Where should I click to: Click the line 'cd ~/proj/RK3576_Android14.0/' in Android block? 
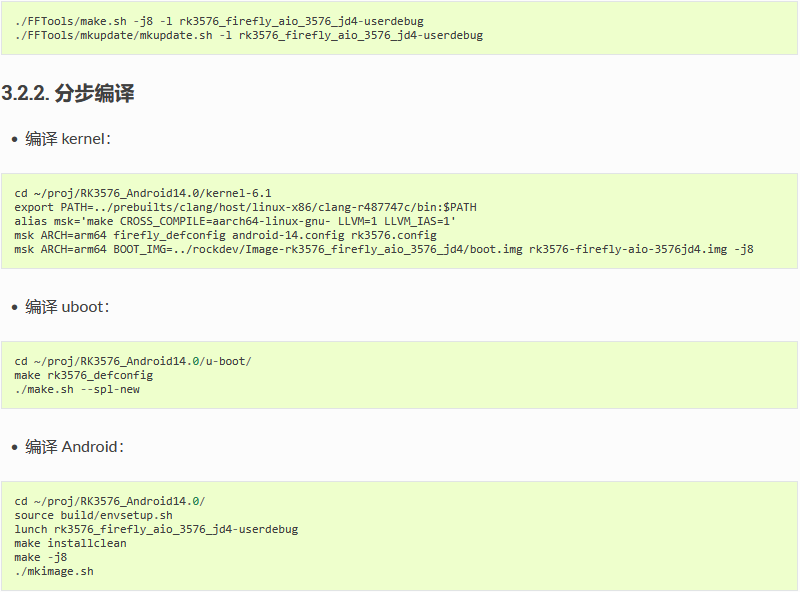coord(110,501)
